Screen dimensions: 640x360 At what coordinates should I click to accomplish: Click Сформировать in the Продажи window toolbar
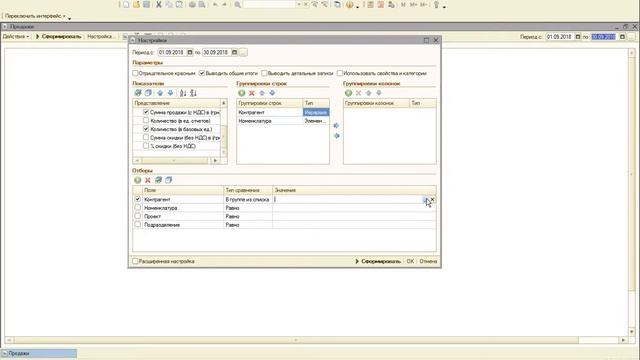click(x=59, y=37)
